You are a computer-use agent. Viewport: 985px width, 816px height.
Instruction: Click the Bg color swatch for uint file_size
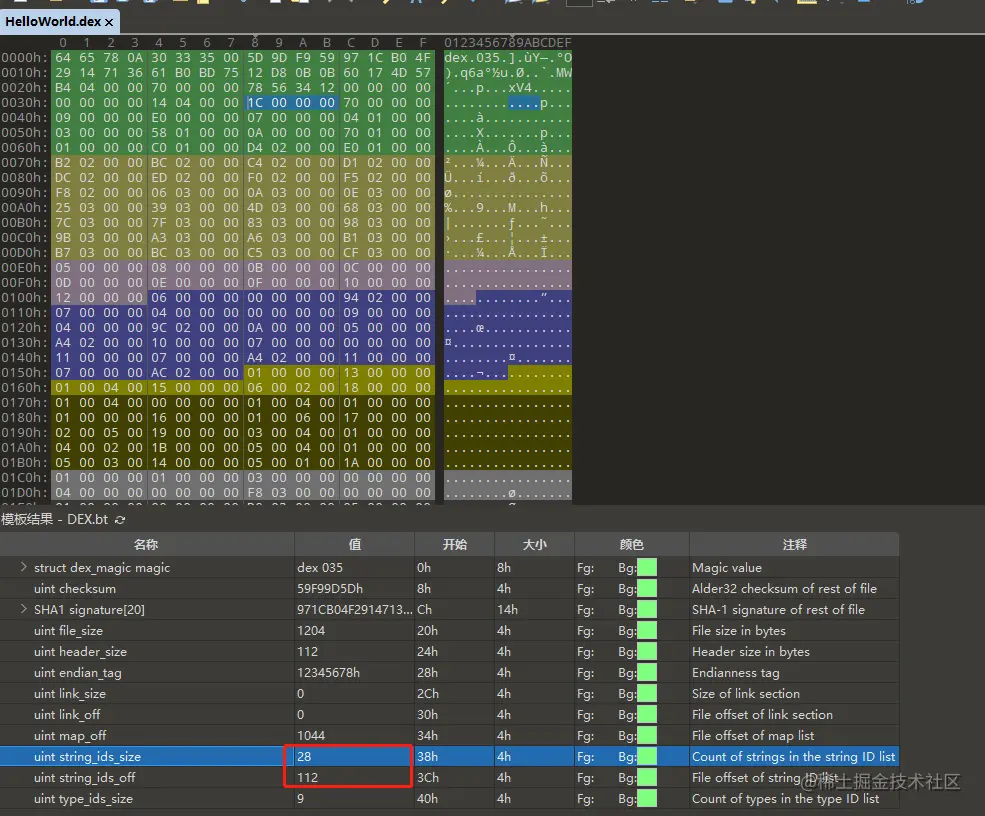pyautogui.click(x=647, y=631)
